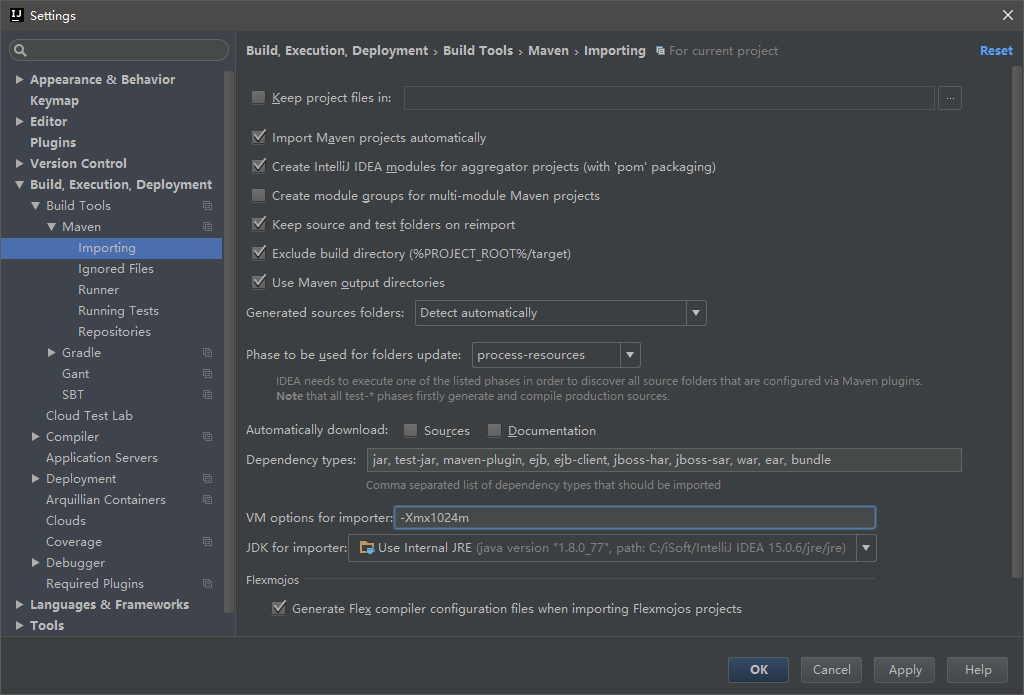Open Running Tests under Maven

118,311
